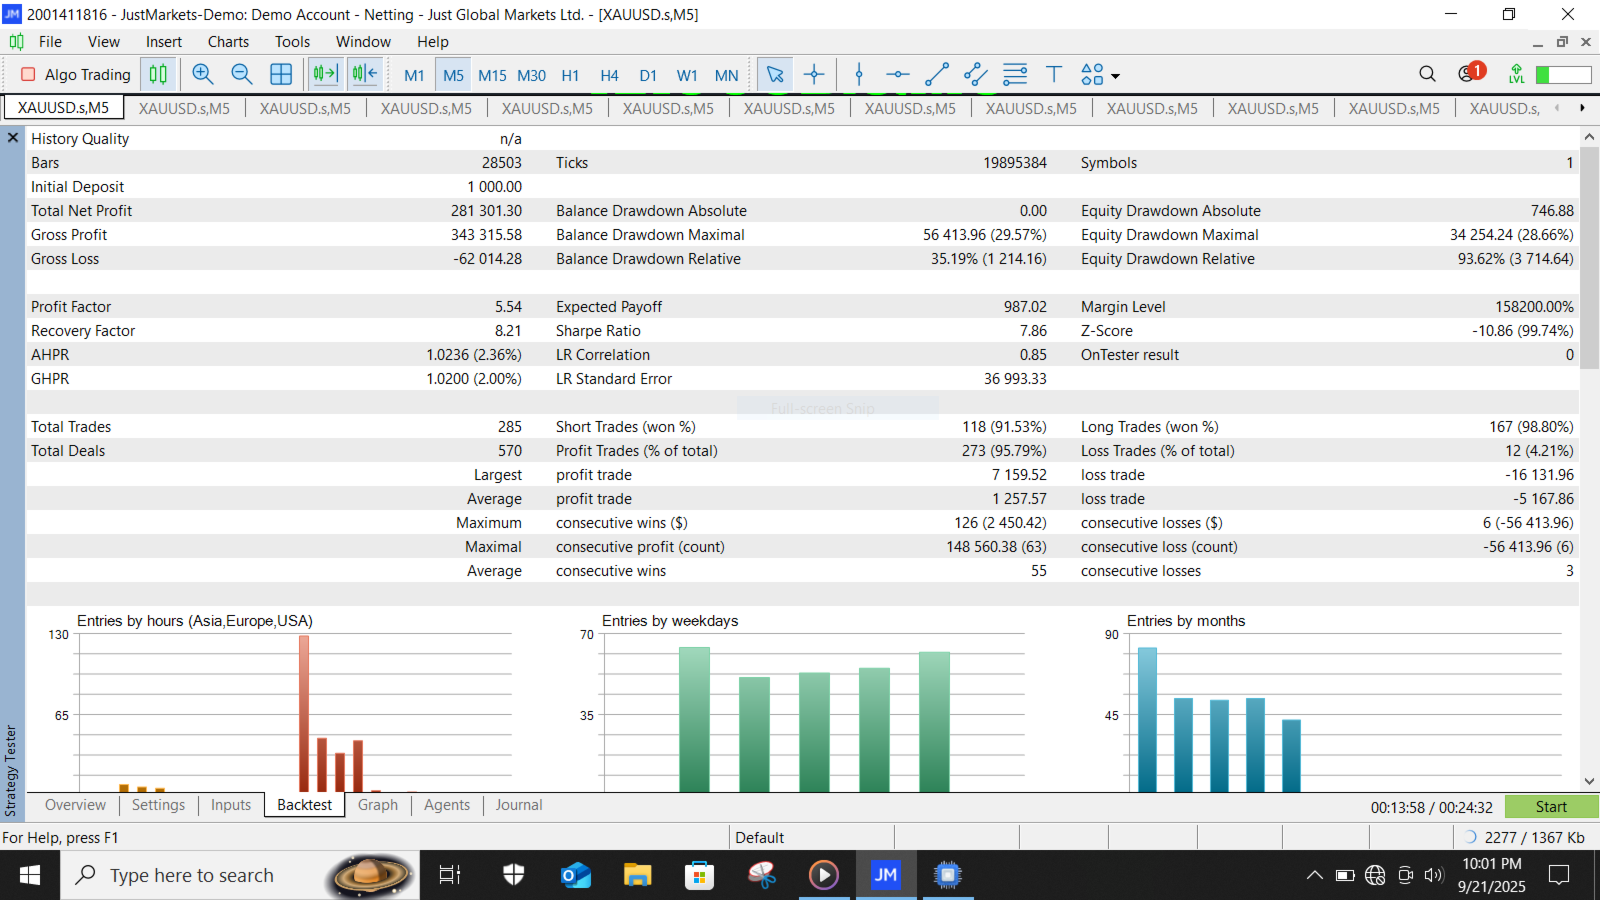
Task: Select the crosshair cursor tool
Action: click(x=814, y=74)
